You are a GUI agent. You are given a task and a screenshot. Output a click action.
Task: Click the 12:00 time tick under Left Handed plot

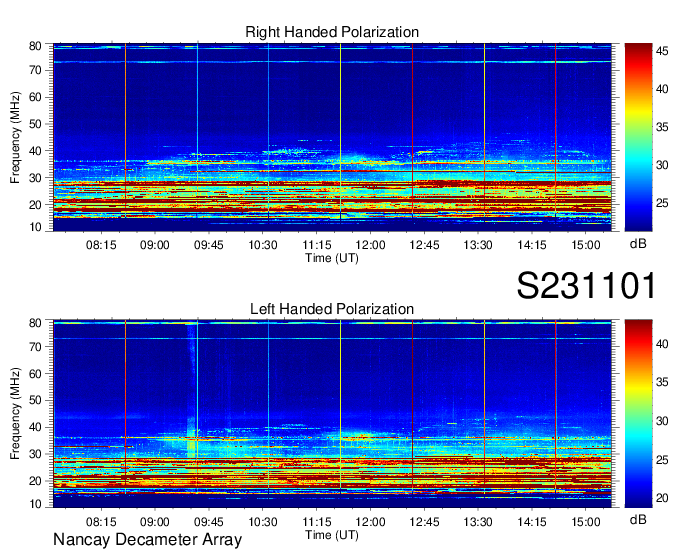tap(370, 522)
